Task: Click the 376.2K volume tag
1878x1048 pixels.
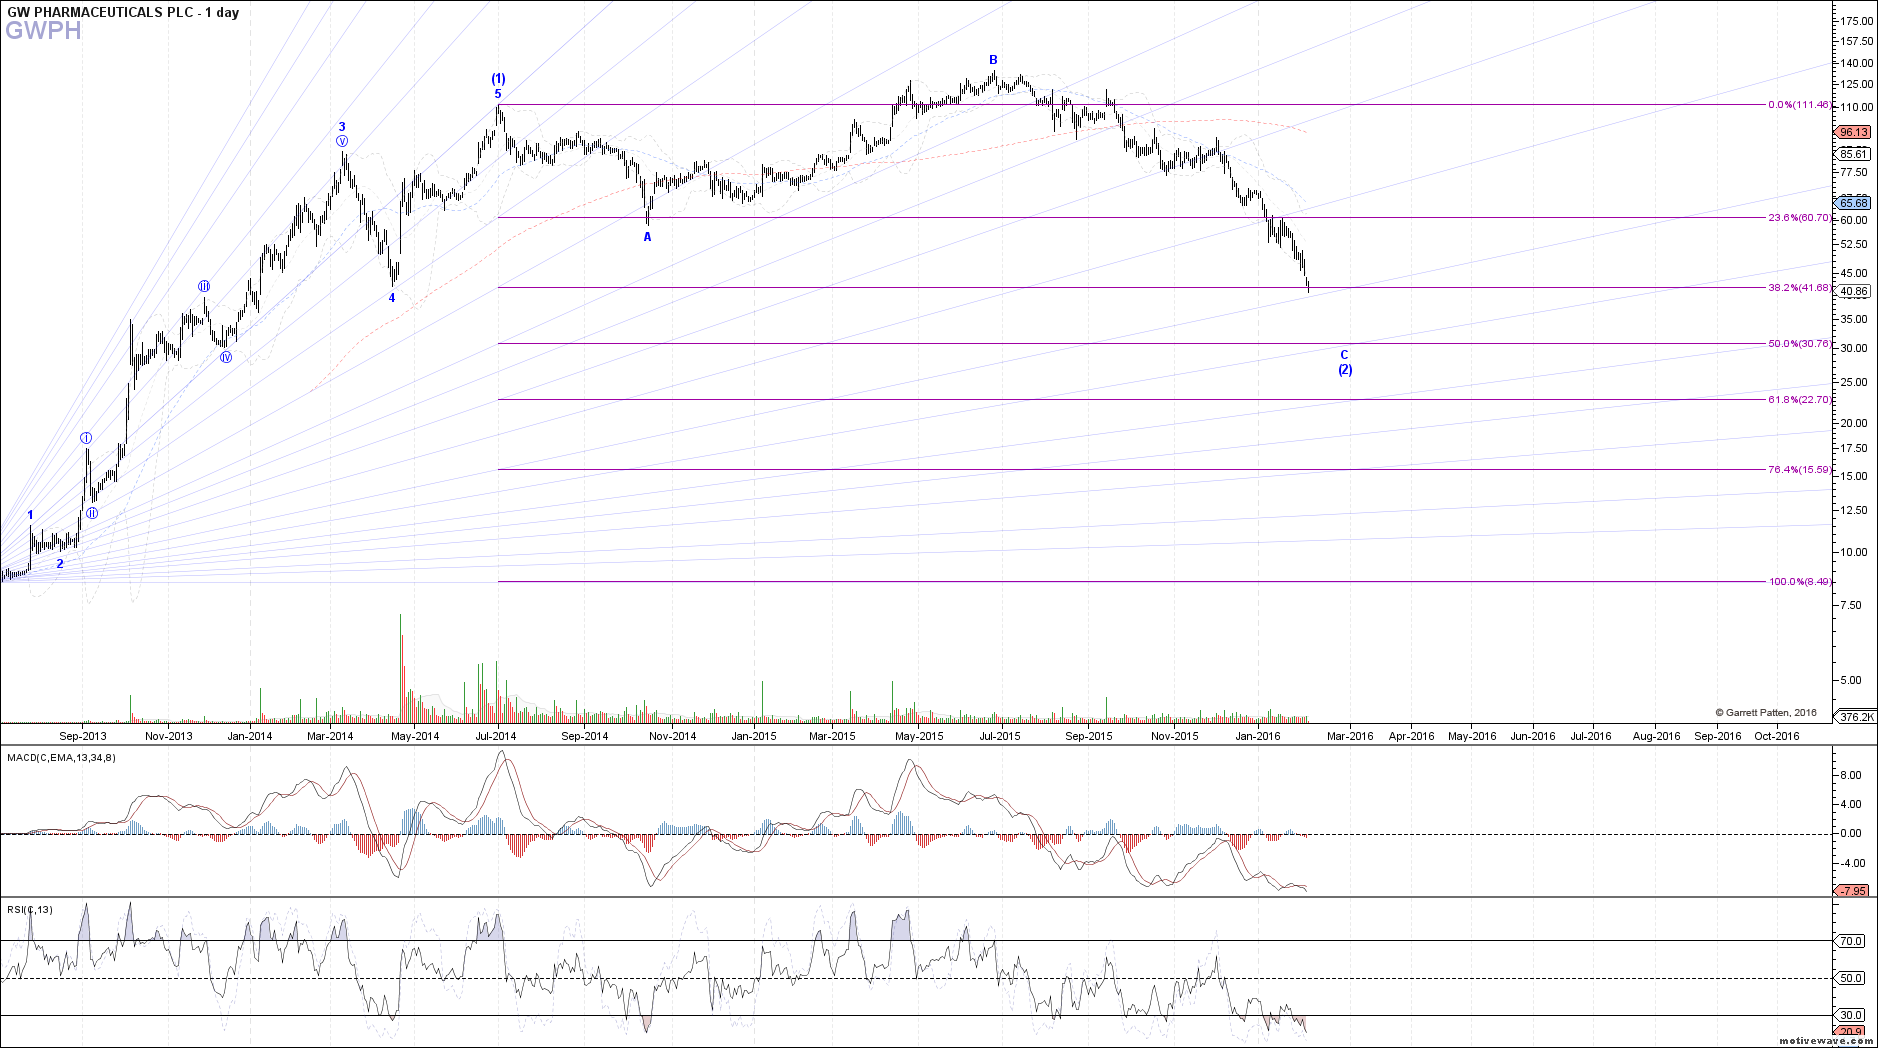Action: (x=1856, y=717)
